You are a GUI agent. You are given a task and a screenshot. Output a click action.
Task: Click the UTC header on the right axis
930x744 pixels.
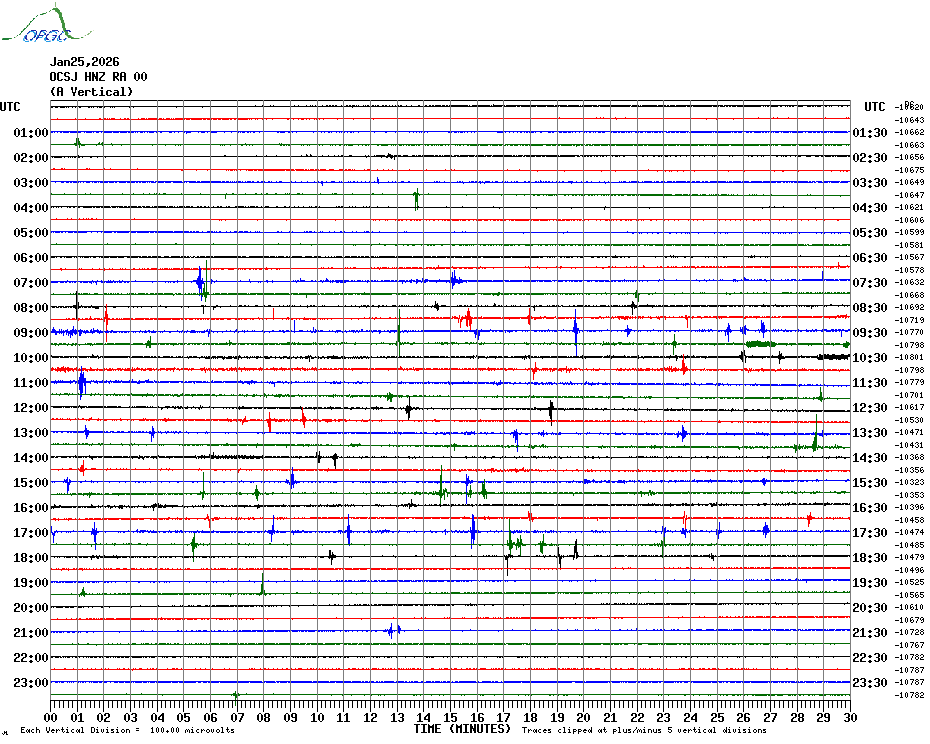pyautogui.click(x=875, y=107)
